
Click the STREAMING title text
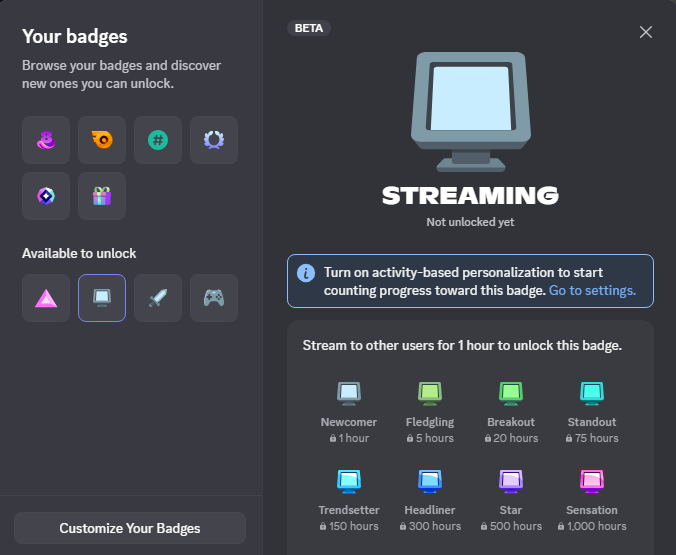470,195
